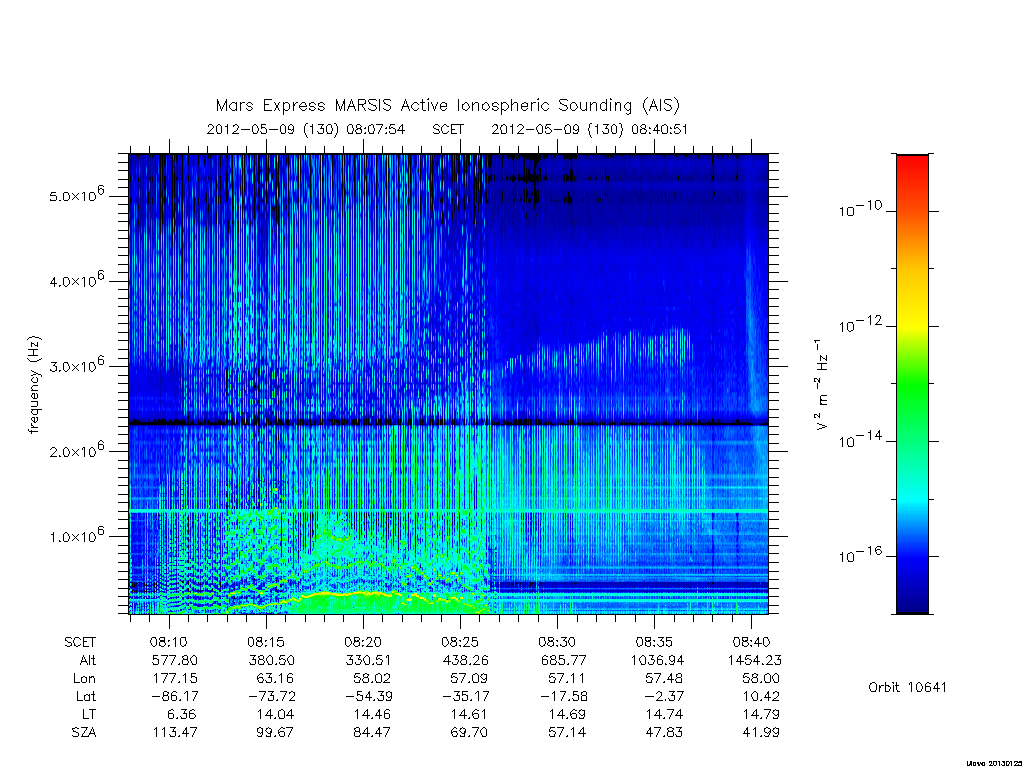1024x768 pixels.
Task: Click the latitude value -86.17
Action: point(174,696)
